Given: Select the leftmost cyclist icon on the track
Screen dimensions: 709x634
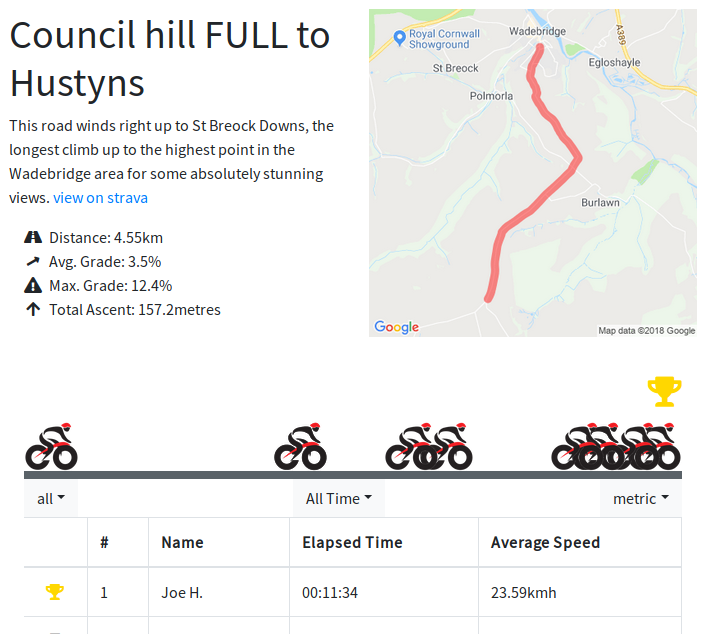Looking at the screenshot, I should 51,446.
